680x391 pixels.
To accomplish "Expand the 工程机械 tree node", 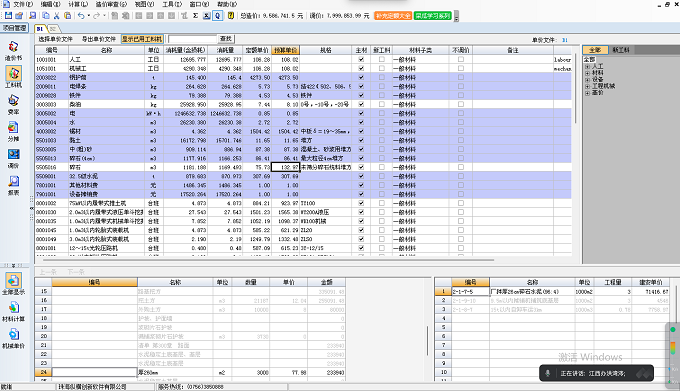I will (587, 86).
